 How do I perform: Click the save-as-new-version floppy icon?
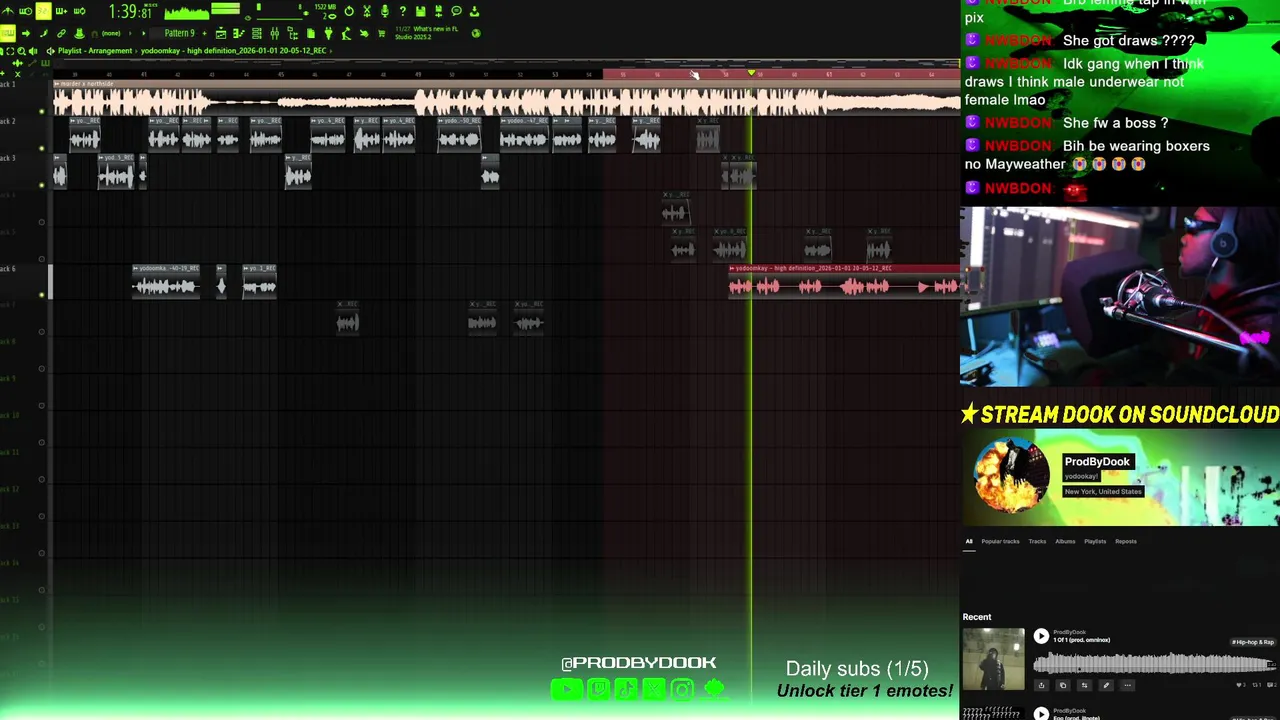[438, 11]
